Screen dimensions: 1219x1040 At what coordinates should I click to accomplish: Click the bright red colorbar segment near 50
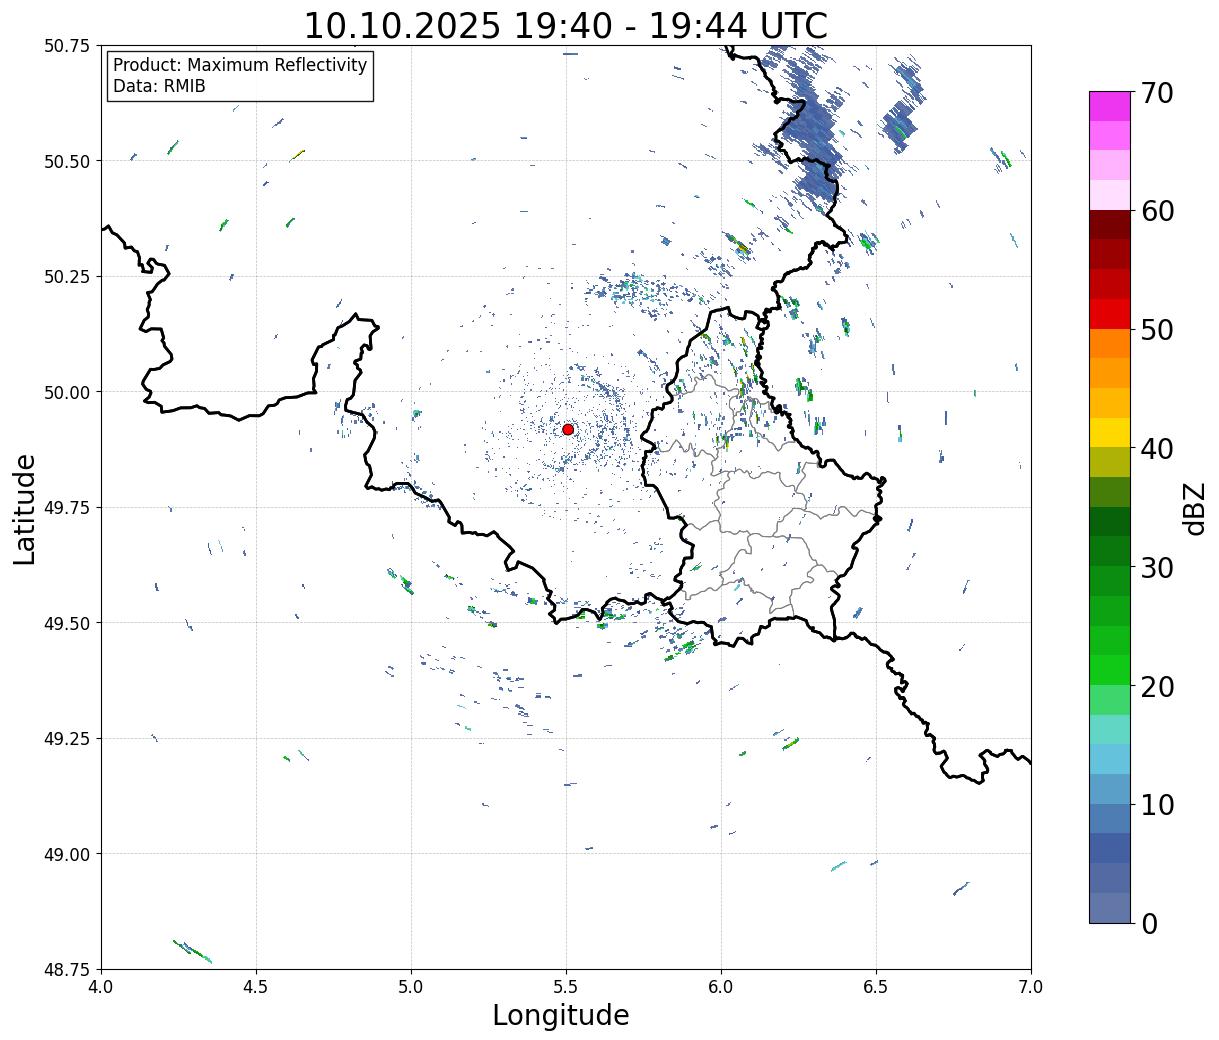coord(1110,314)
